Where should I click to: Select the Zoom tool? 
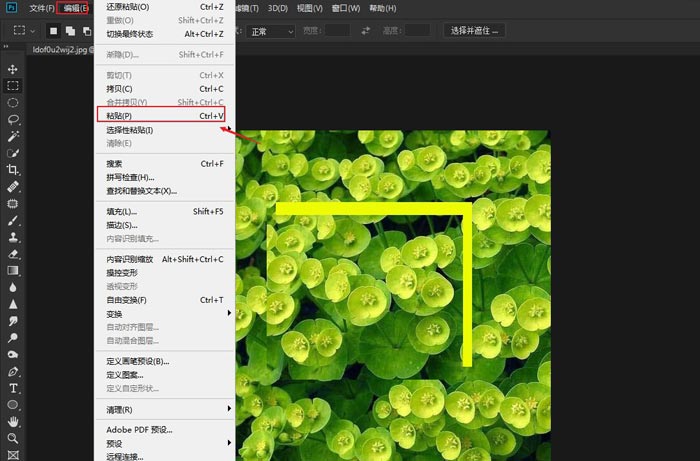12,438
